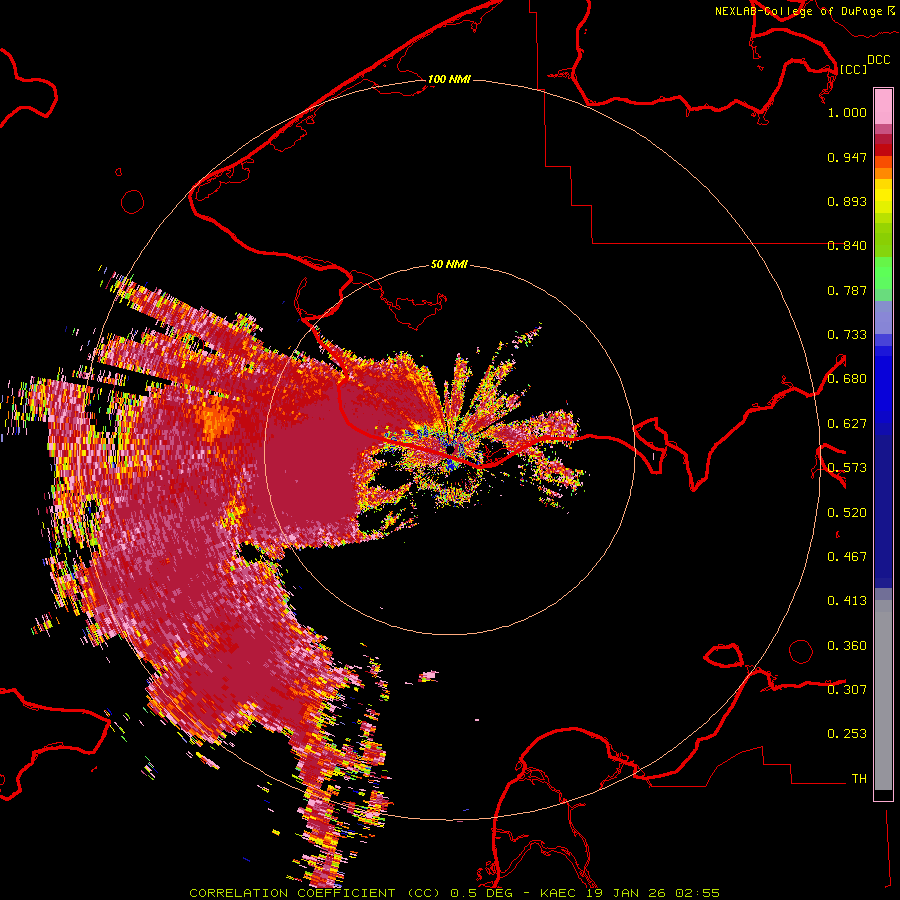This screenshot has height=900, width=900.
Task: Click the 0.467 color scale label
Action: 847,557
